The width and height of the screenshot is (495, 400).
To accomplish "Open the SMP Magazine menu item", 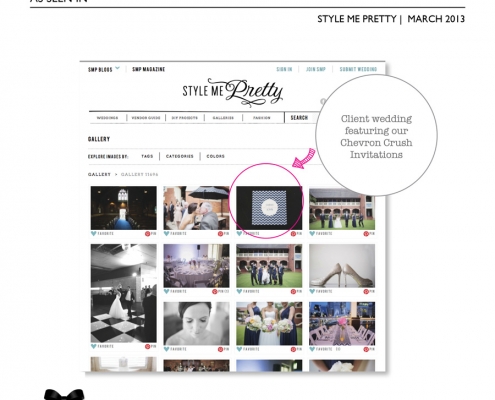I will point(149,69).
